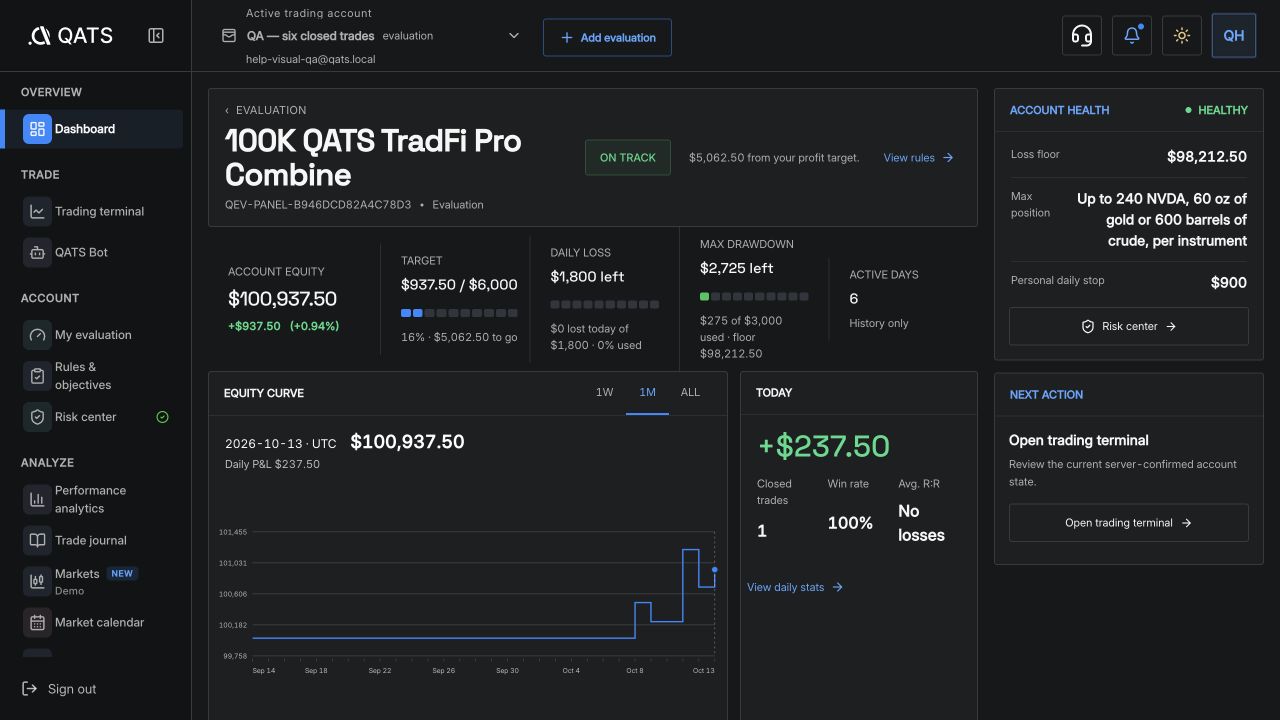Screen dimensions: 1280x720
Task: Open Risk center shield icon in sidebar
Action: click(37, 417)
